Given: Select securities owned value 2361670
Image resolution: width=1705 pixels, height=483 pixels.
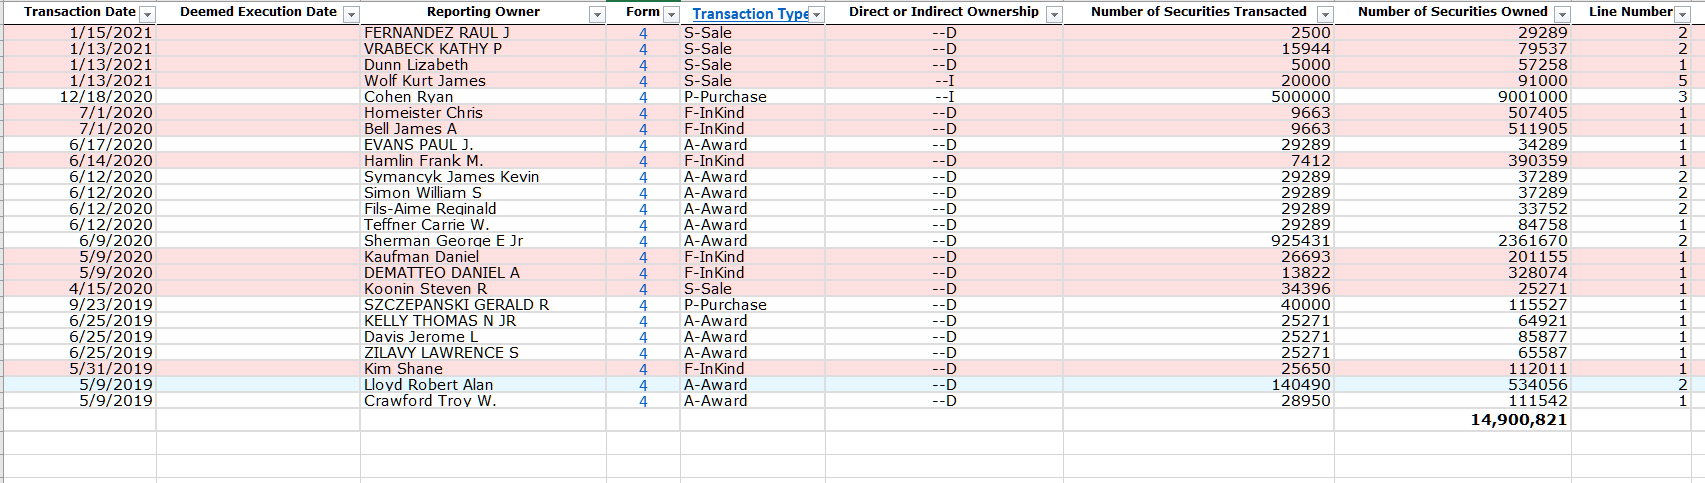Looking at the screenshot, I should [1452, 241].
